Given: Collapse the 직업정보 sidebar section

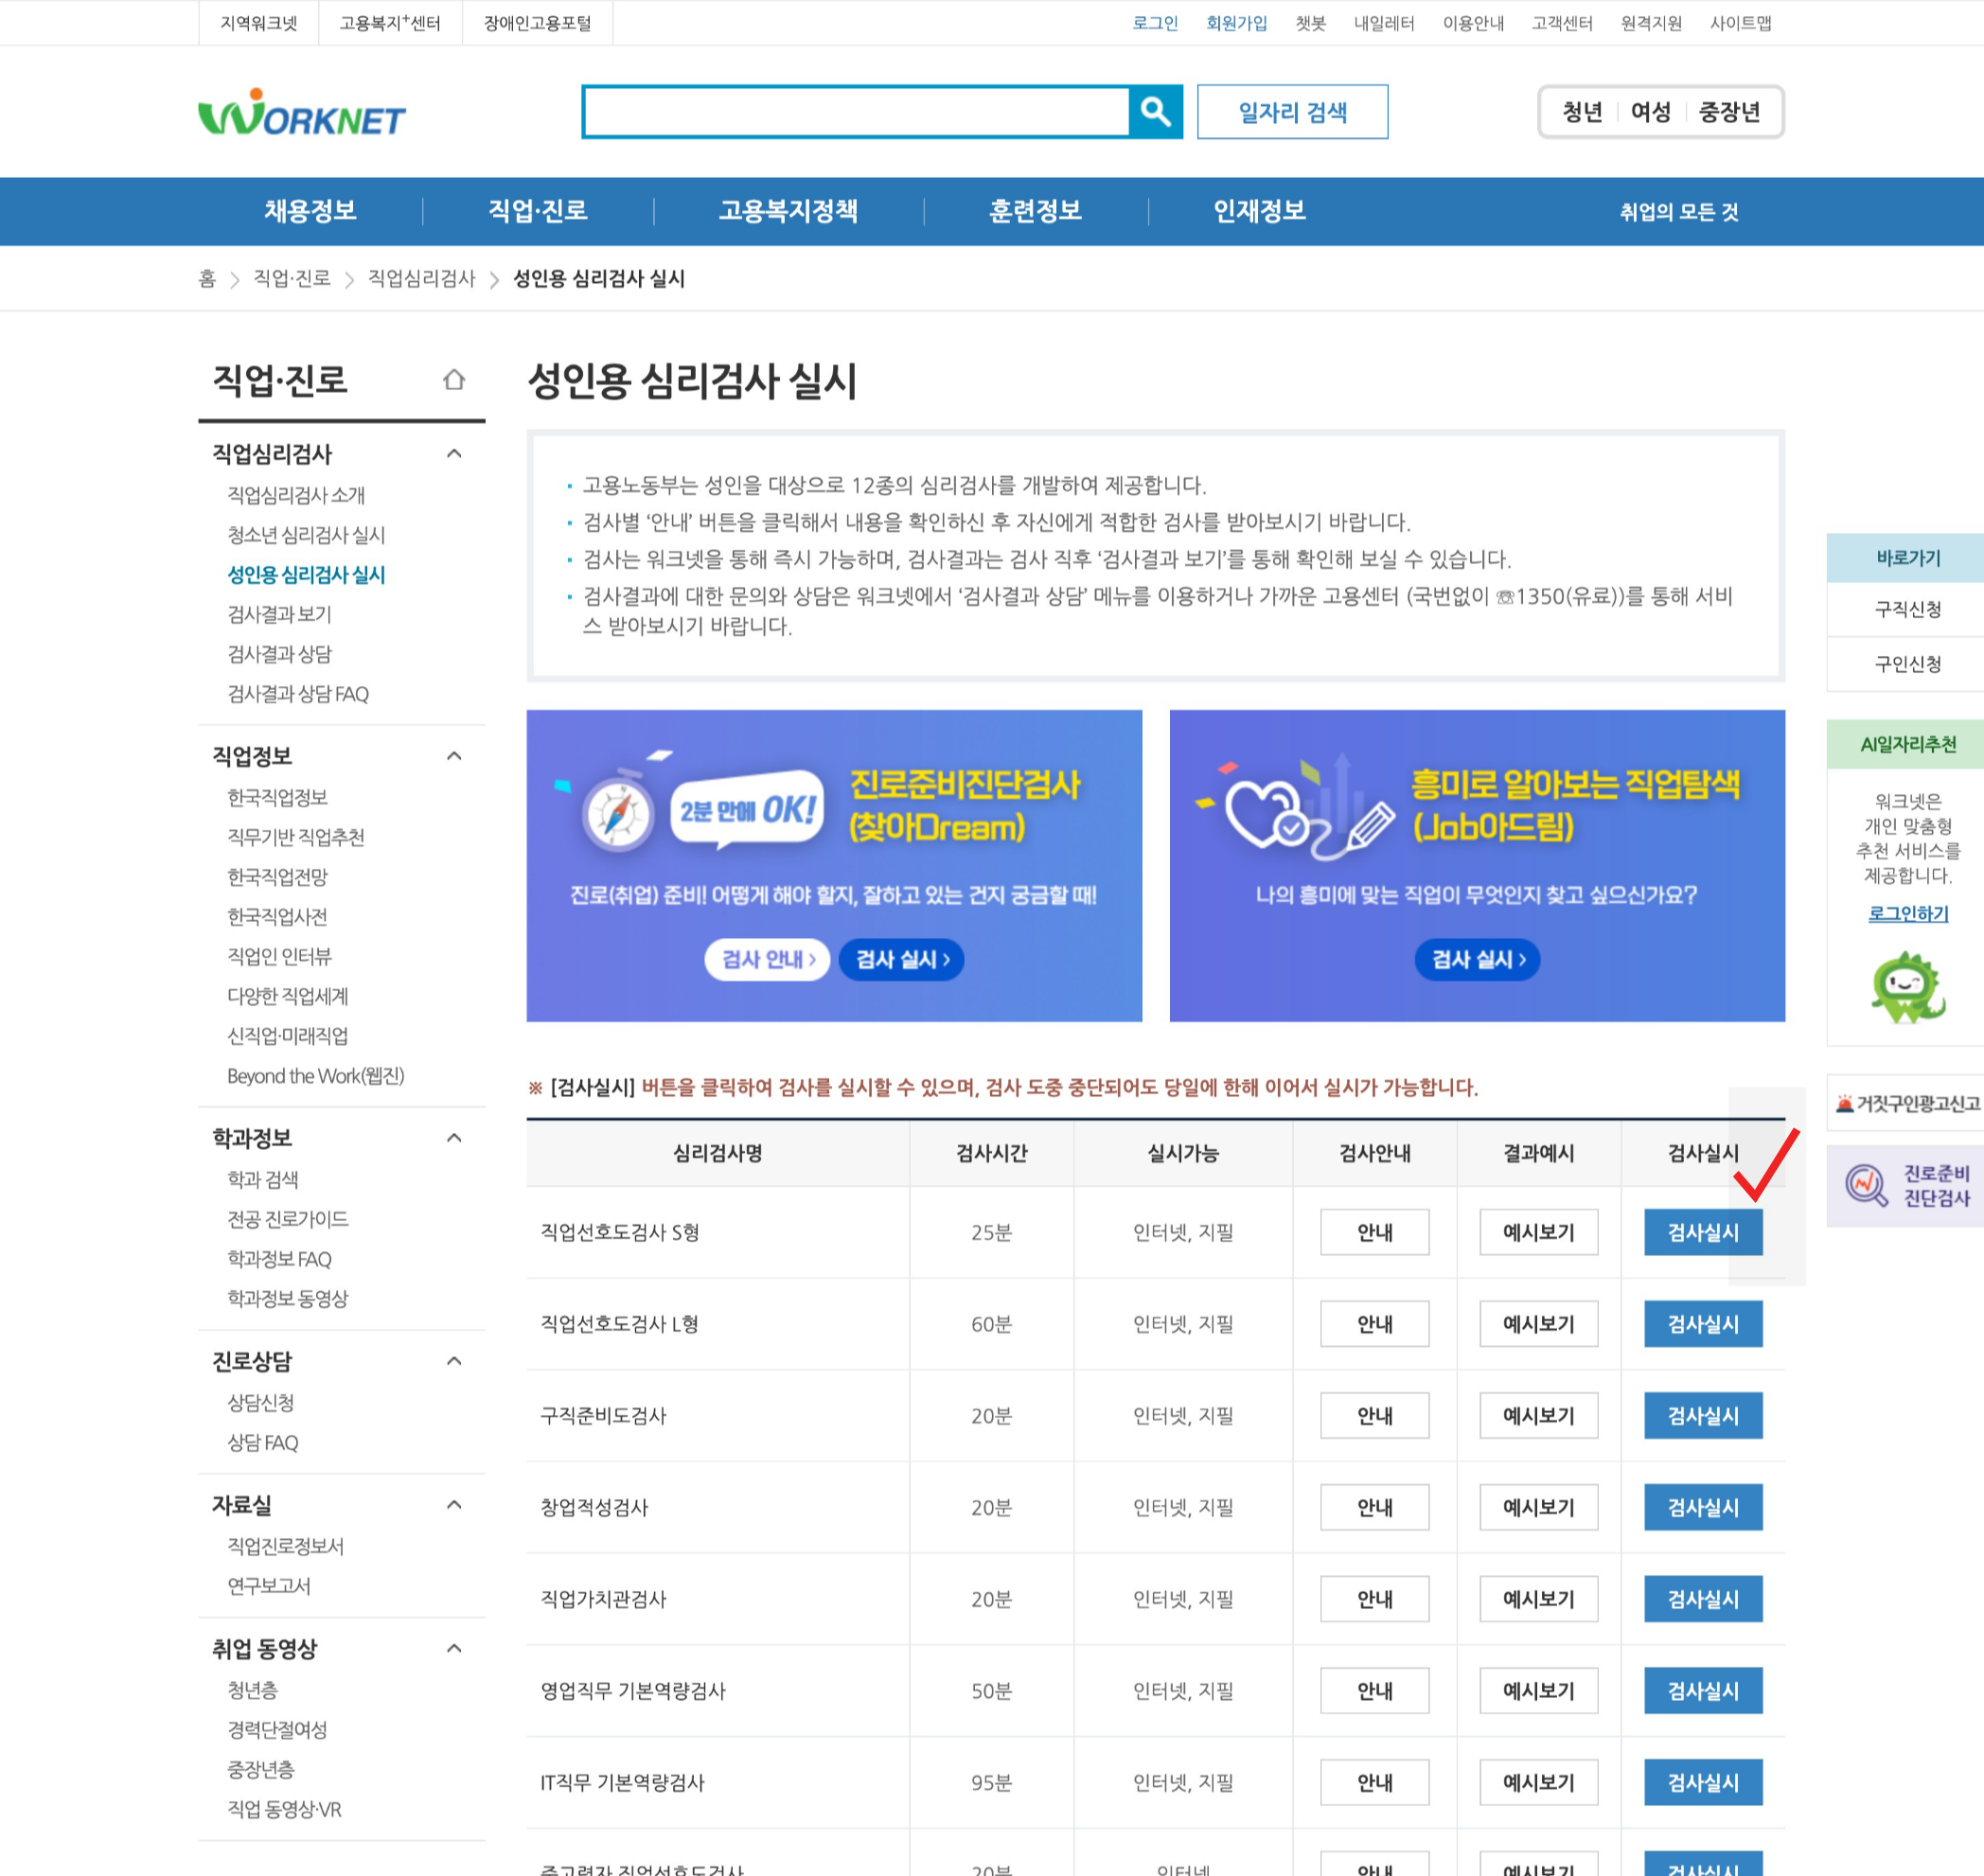Looking at the screenshot, I should (454, 756).
